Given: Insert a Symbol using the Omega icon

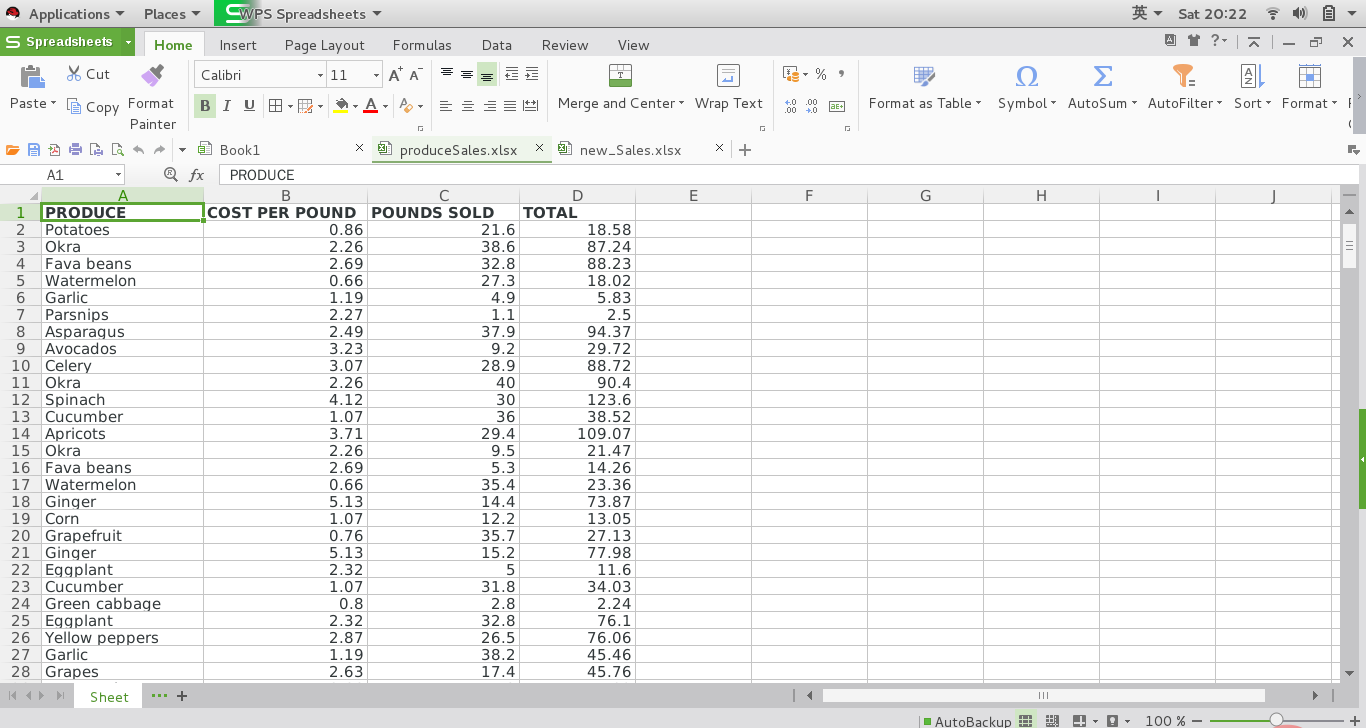Looking at the screenshot, I should pyautogui.click(x=1026, y=76).
